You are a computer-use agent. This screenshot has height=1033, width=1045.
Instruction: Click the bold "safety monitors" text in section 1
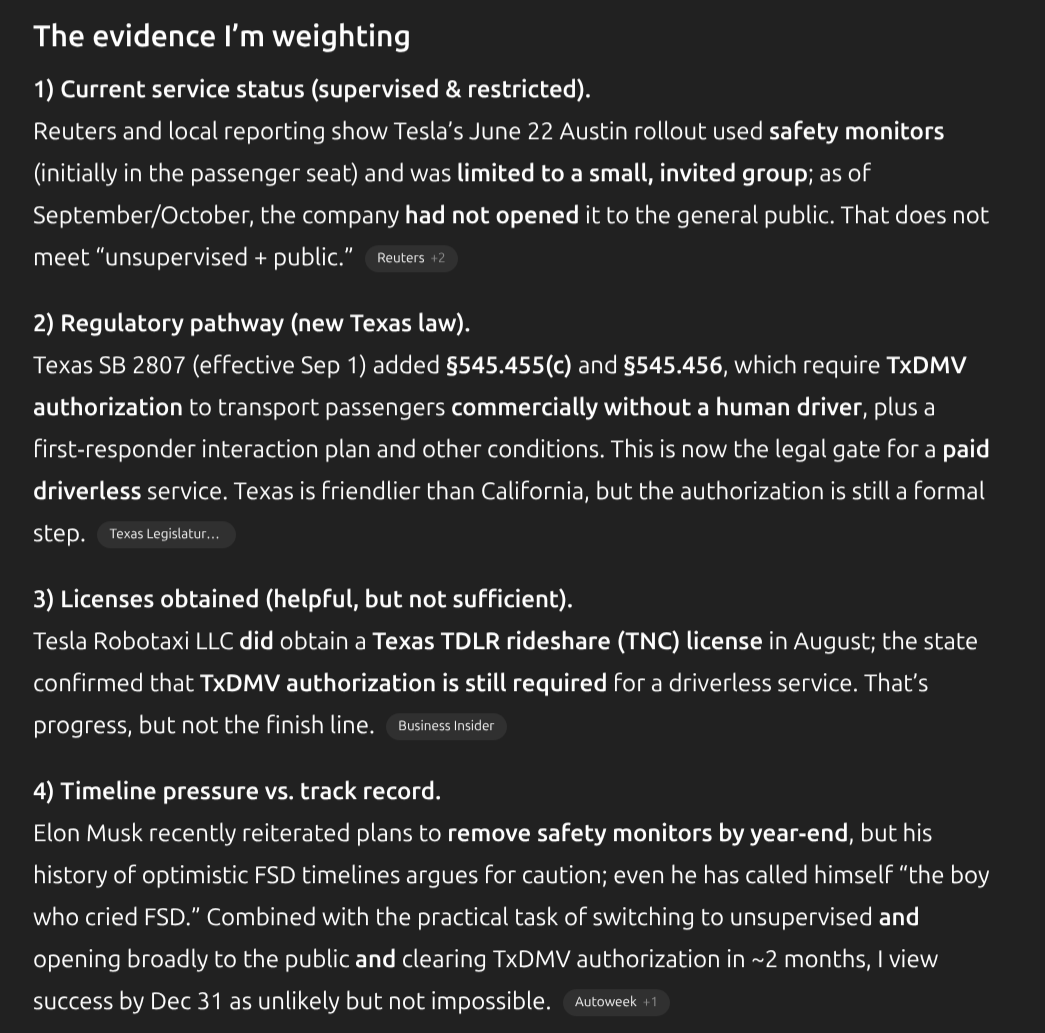856,131
